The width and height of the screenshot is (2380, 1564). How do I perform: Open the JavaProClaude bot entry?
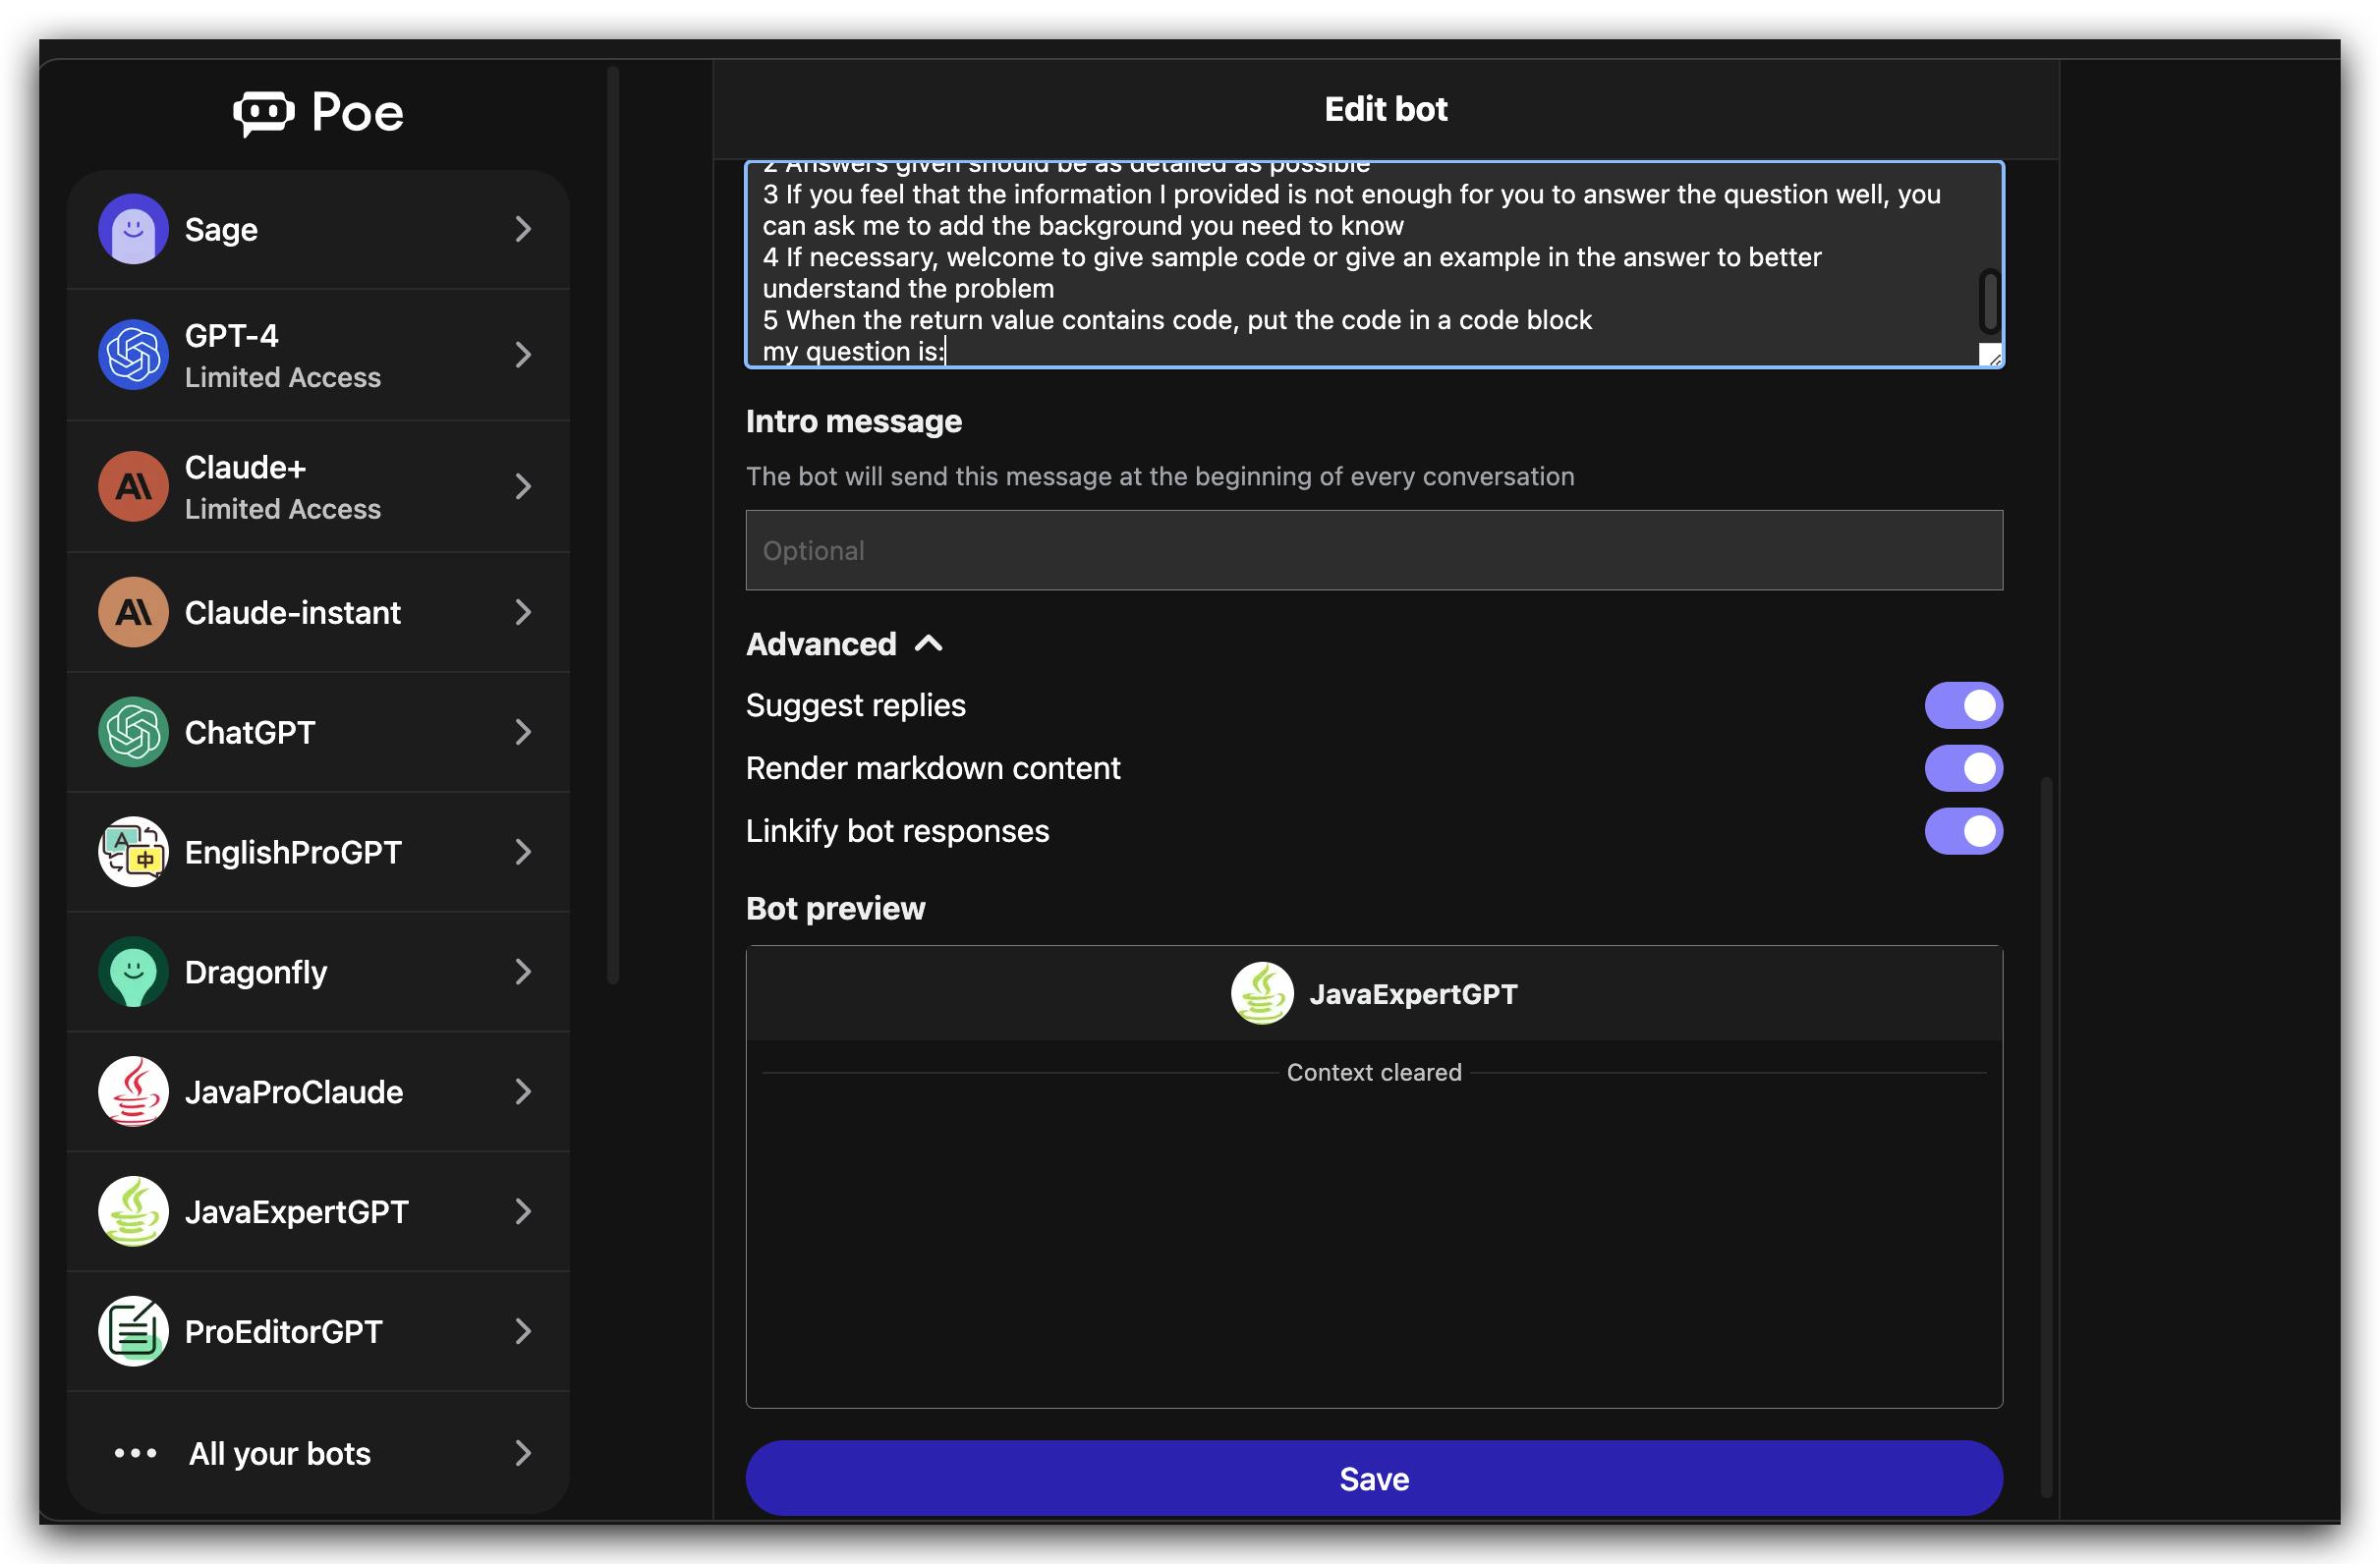tap(318, 1092)
